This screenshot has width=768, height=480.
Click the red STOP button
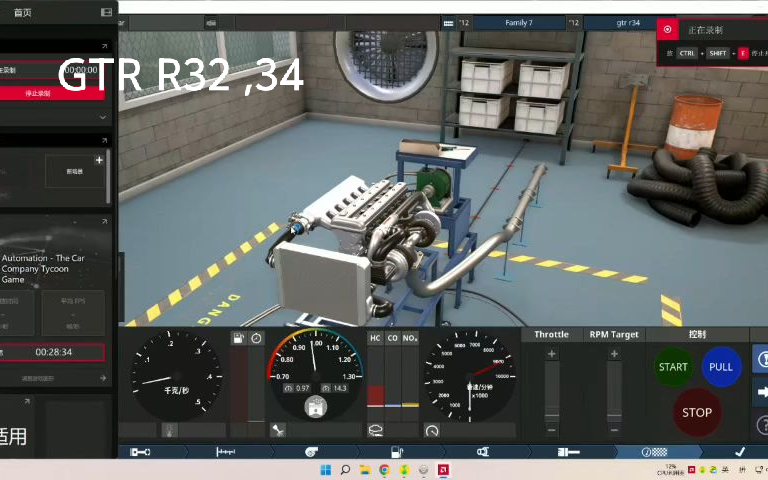click(x=696, y=412)
